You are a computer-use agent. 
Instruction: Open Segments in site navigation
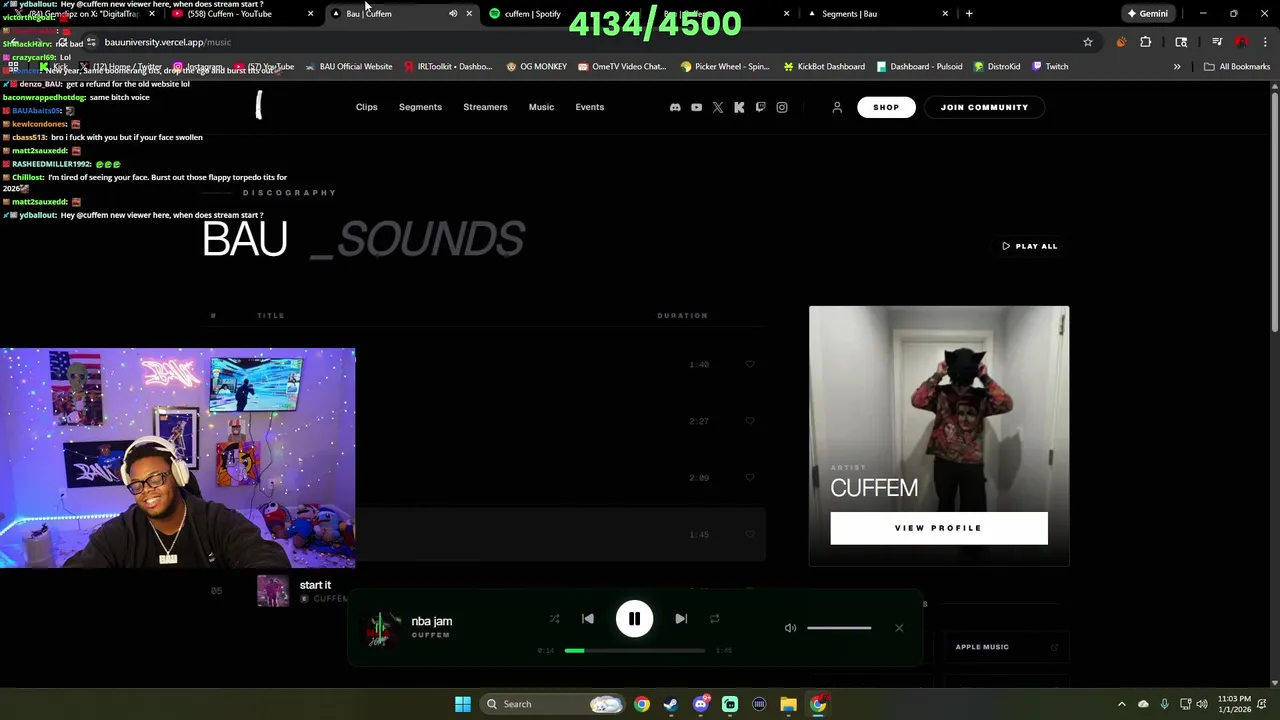point(420,107)
